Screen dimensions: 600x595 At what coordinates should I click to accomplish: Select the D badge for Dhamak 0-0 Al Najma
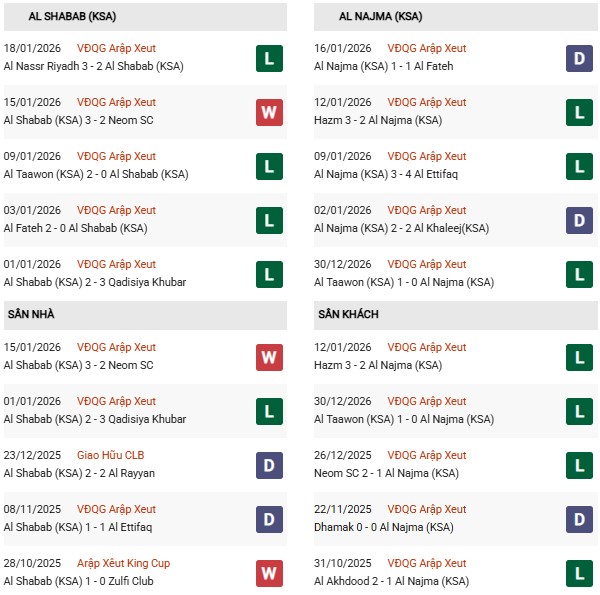click(x=577, y=519)
